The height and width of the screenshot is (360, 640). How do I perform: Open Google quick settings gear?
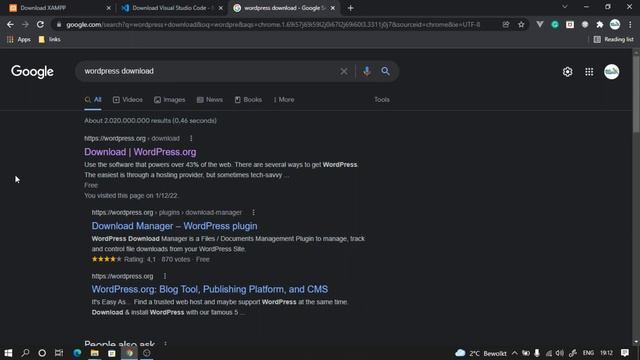[567, 72]
